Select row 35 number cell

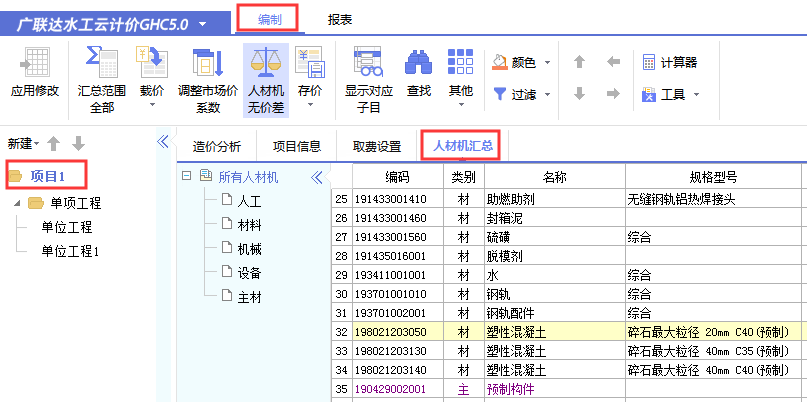click(342, 389)
